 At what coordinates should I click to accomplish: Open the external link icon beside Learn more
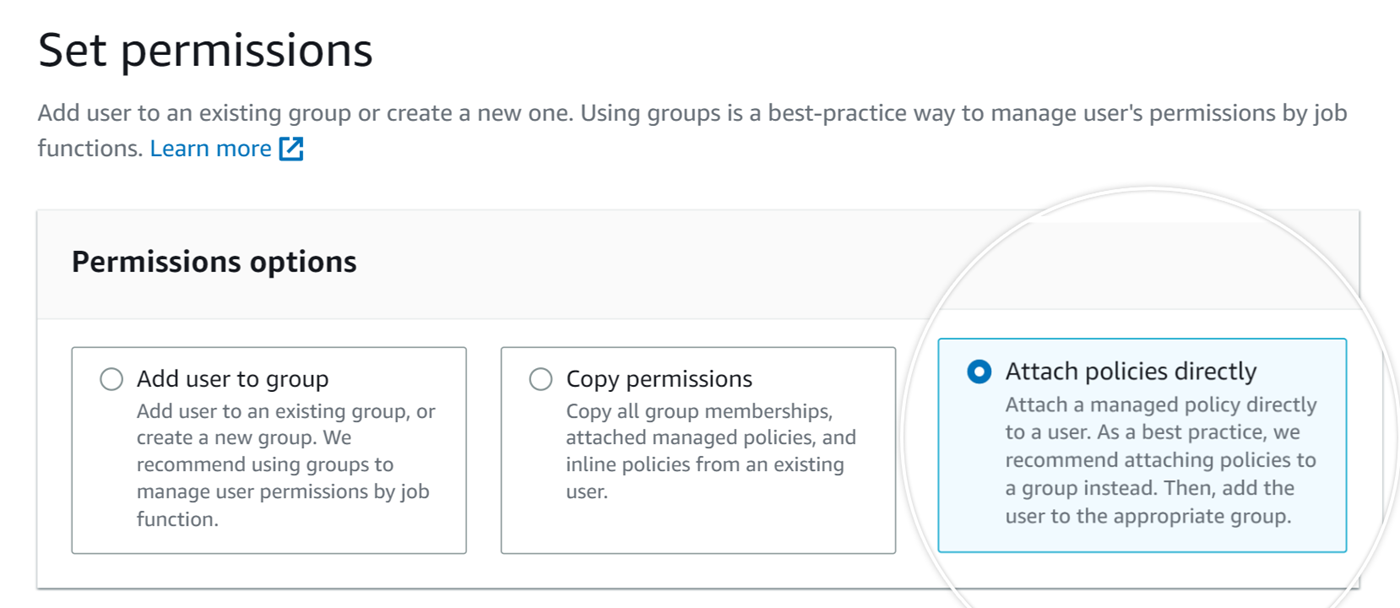291,149
